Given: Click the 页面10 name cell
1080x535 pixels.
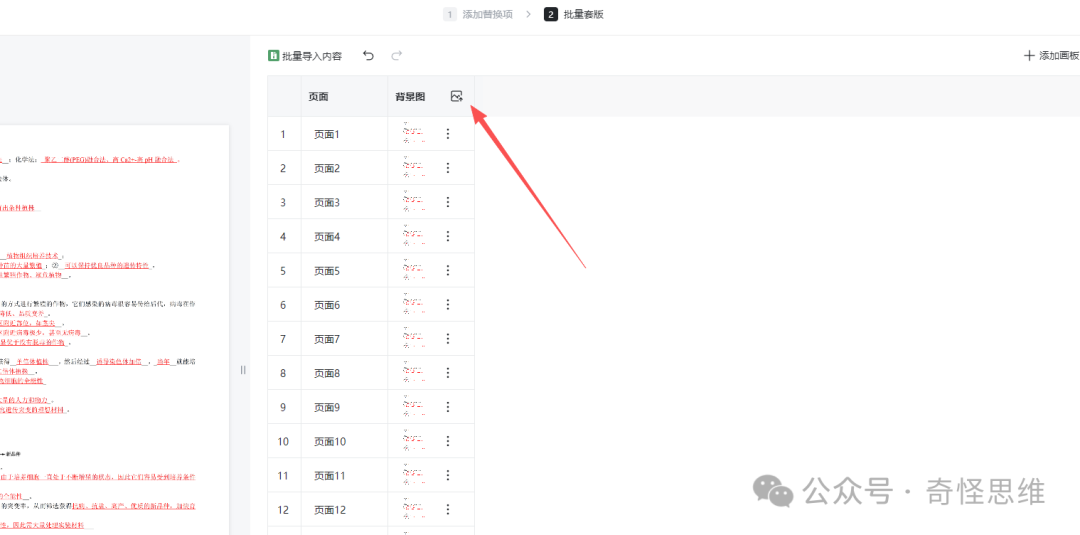Looking at the screenshot, I should (x=344, y=441).
